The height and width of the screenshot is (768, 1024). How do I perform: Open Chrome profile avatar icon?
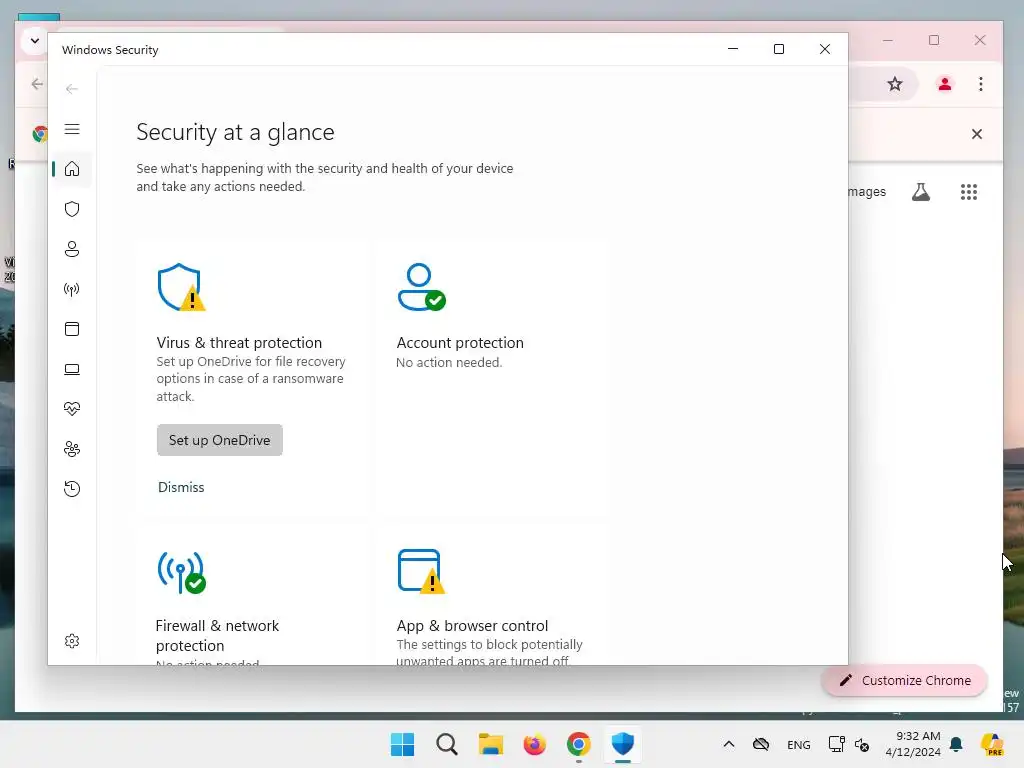click(944, 84)
